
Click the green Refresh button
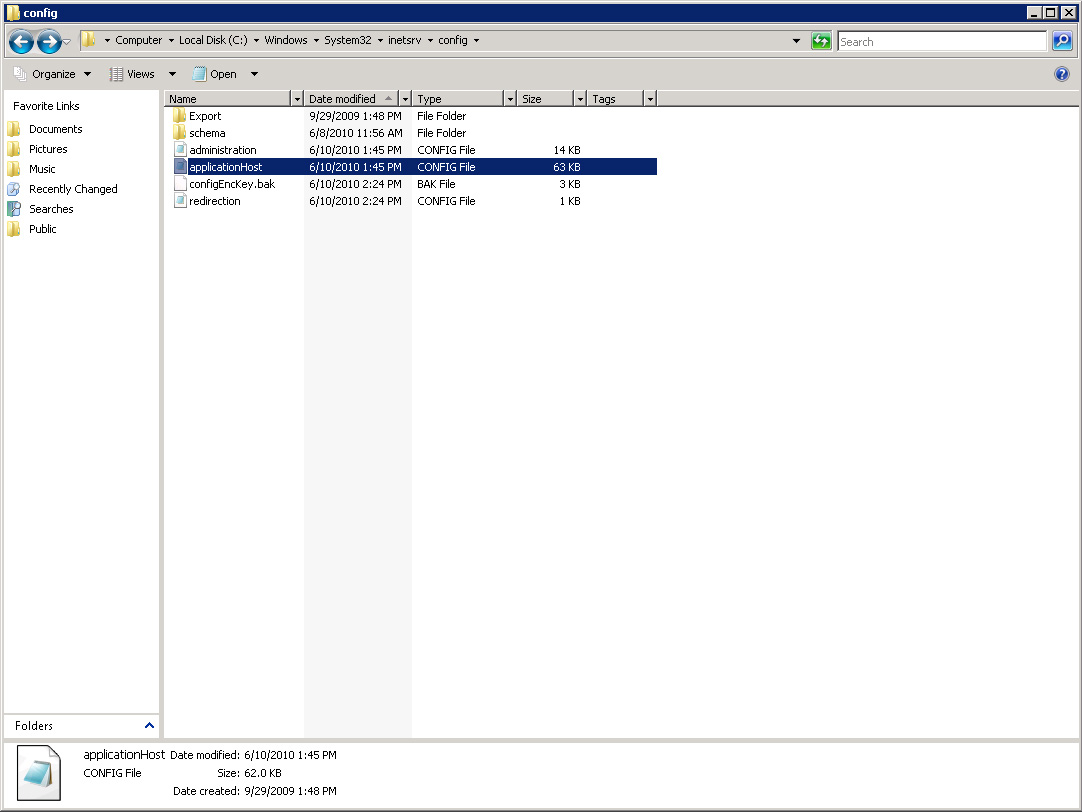coord(821,41)
